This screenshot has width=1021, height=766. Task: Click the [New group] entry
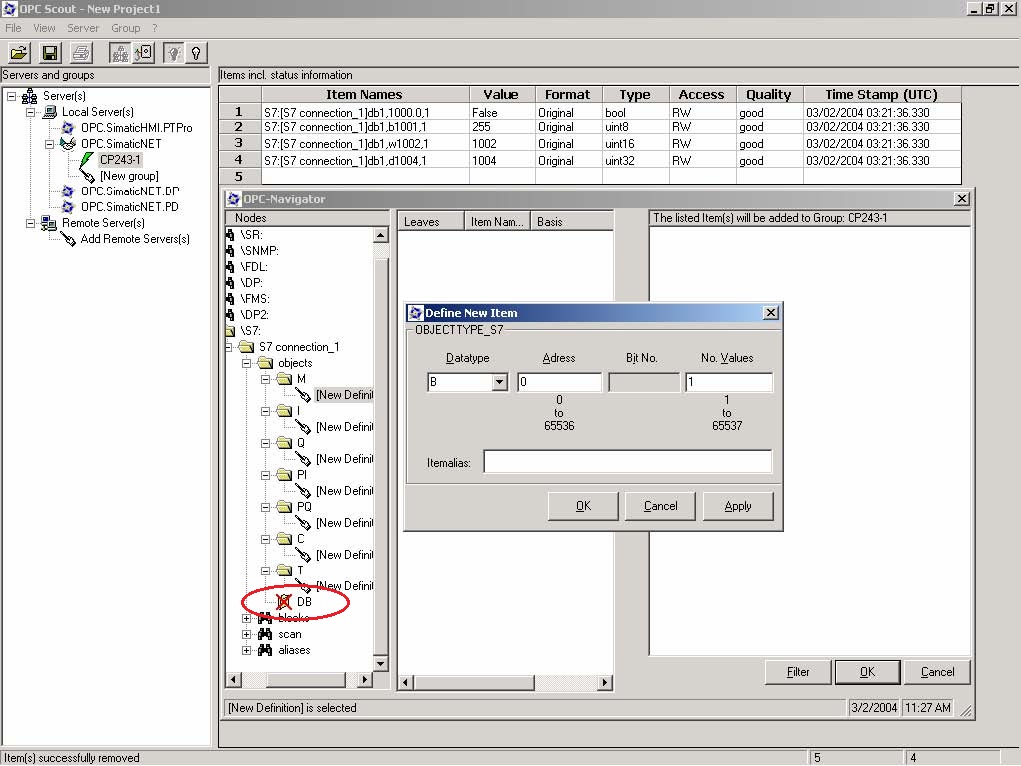tap(129, 176)
